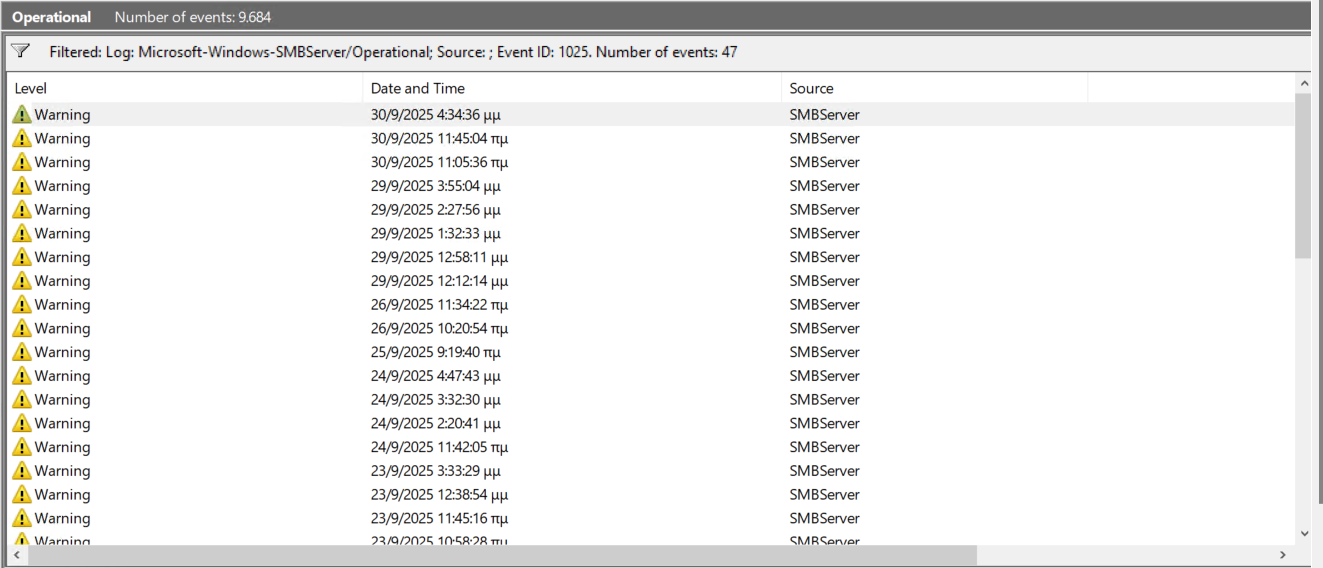Viewport: 1323px width, 568px height.
Task: Select the date 23/9/2025 12:38:54 μμ
Action: (x=439, y=495)
